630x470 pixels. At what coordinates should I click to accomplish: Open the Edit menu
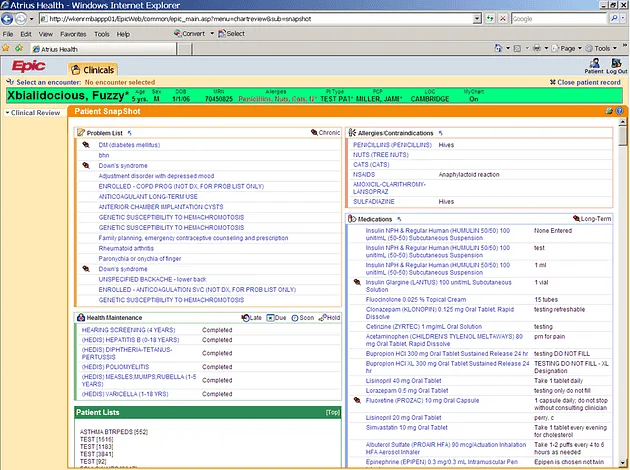[26, 34]
